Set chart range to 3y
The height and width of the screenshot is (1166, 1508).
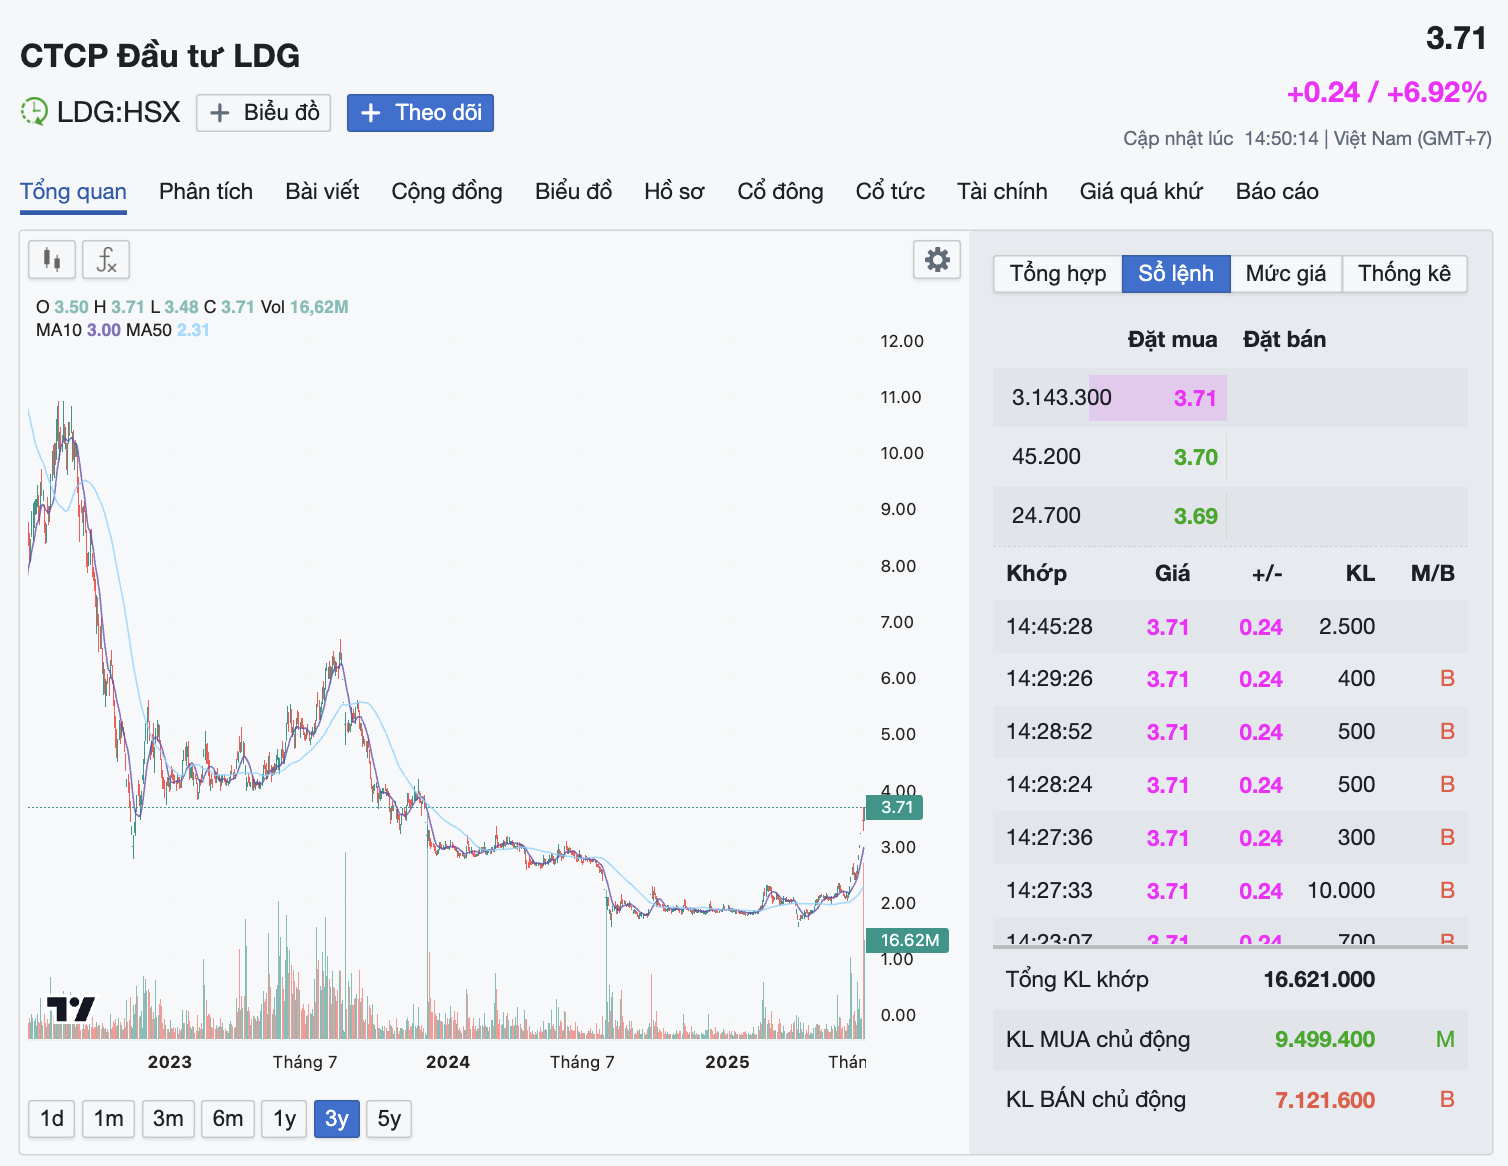pyautogui.click(x=337, y=1118)
